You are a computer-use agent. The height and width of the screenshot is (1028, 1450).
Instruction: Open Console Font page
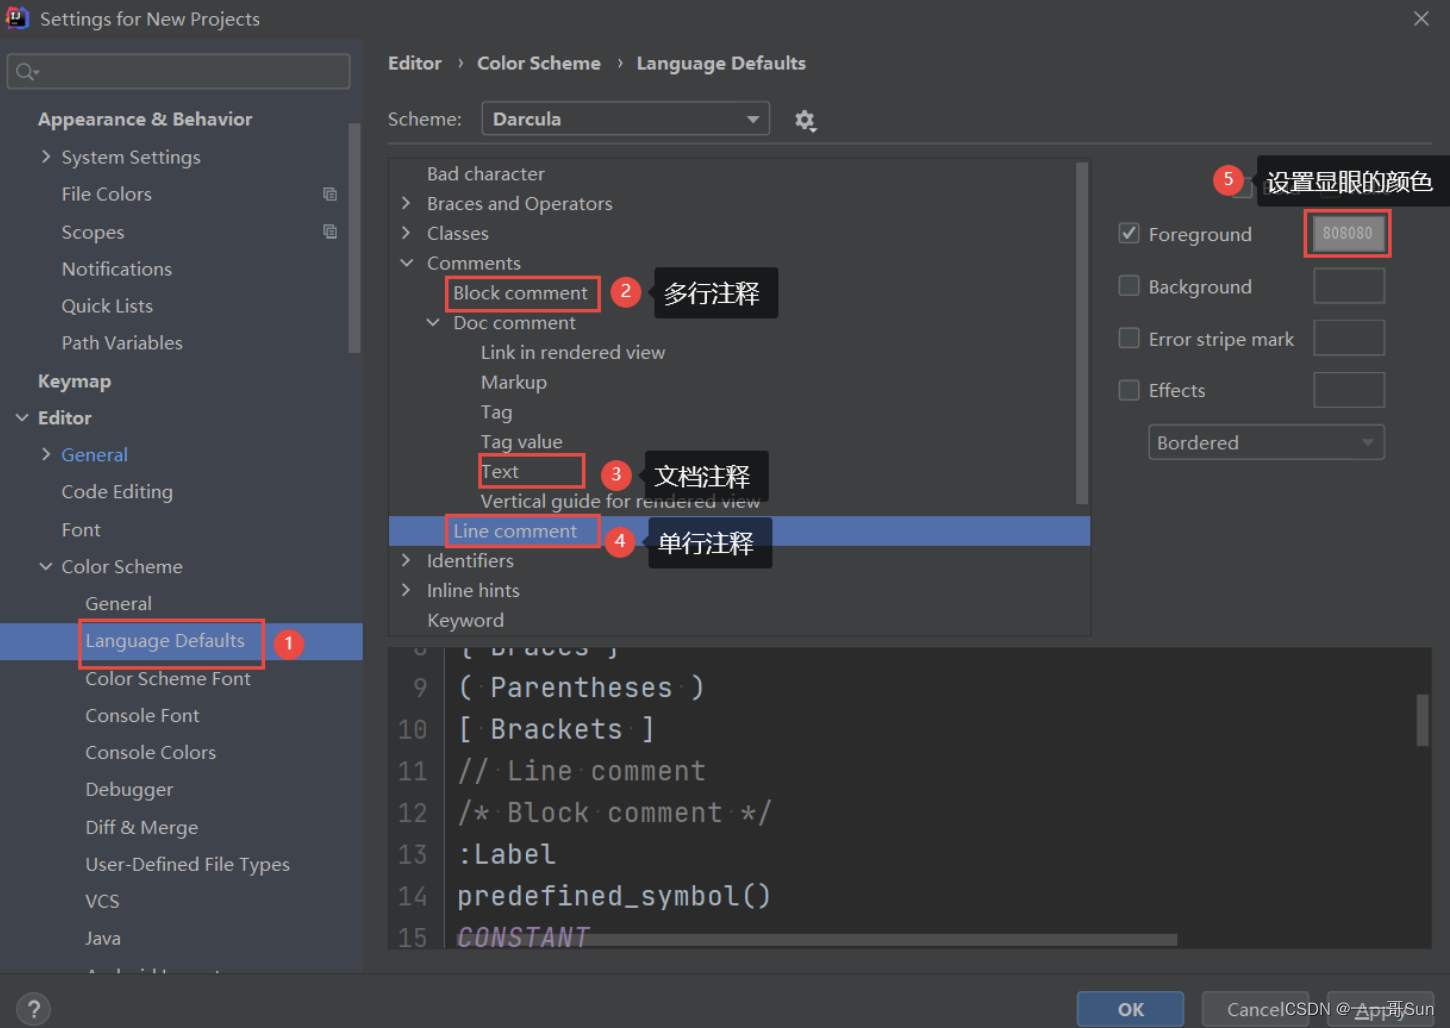tap(142, 716)
